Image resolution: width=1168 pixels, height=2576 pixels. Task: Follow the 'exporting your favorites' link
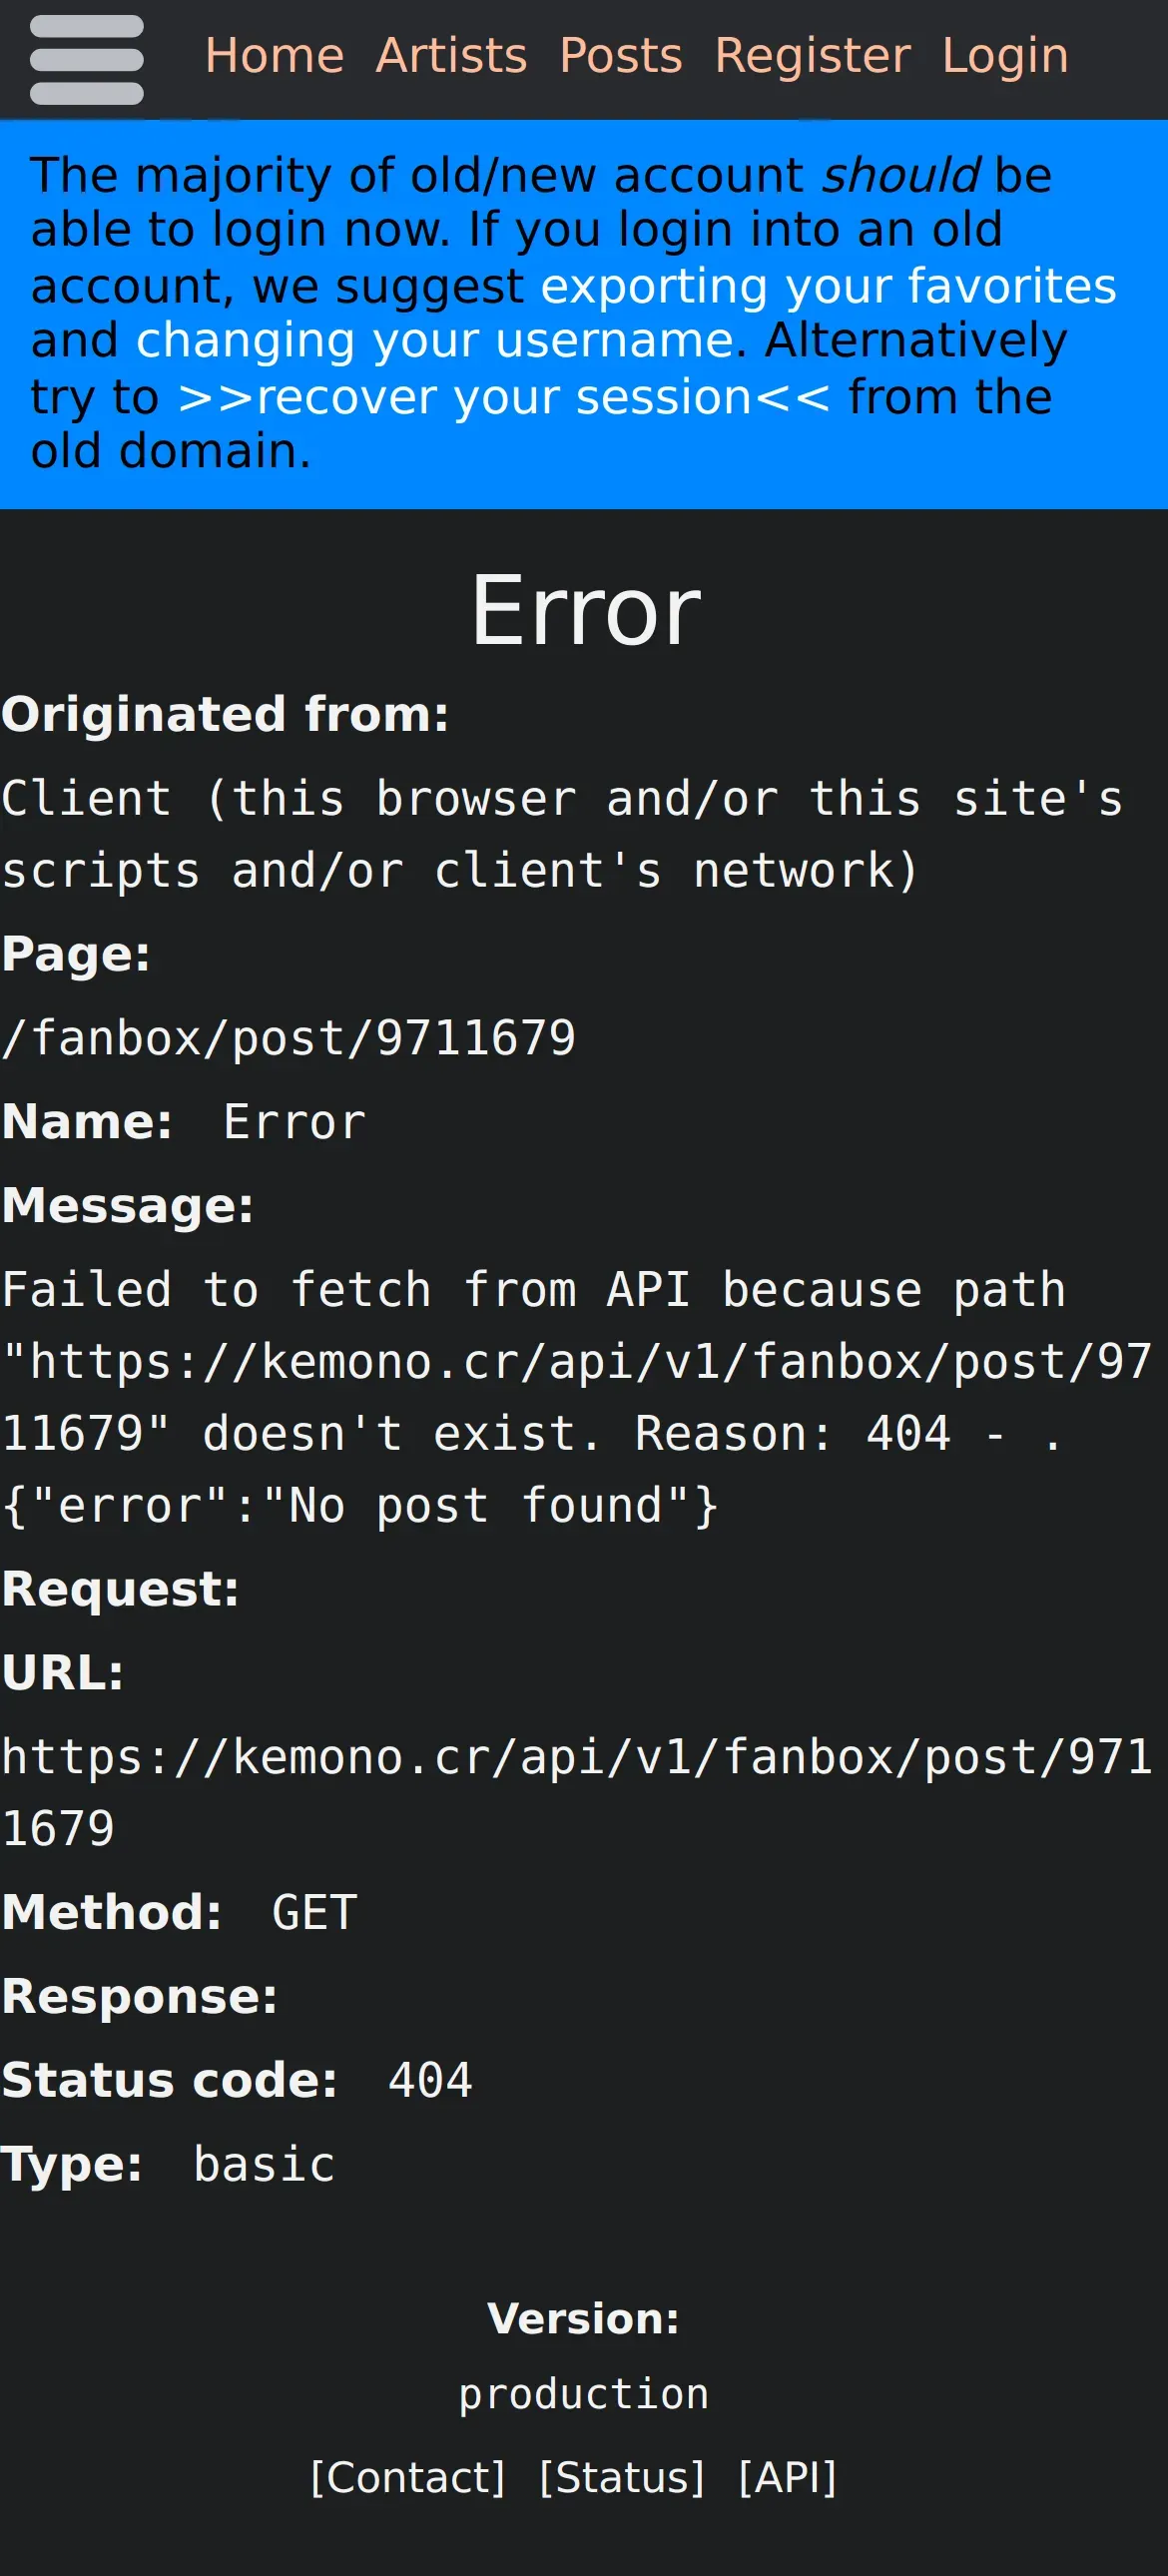pyautogui.click(x=828, y=287)
